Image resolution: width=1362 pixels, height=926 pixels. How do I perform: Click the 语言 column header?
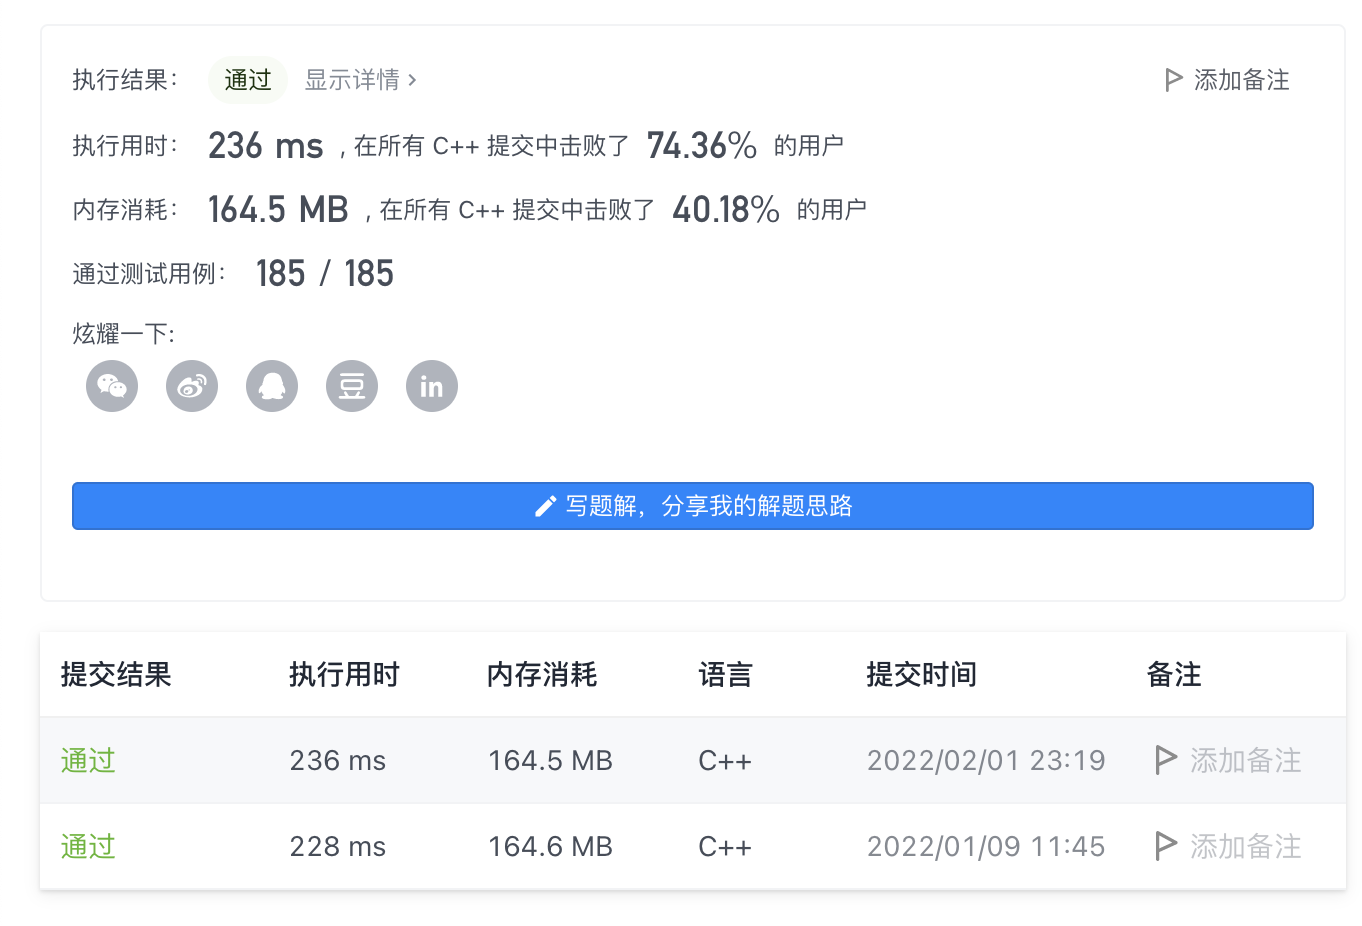point(725,675)
